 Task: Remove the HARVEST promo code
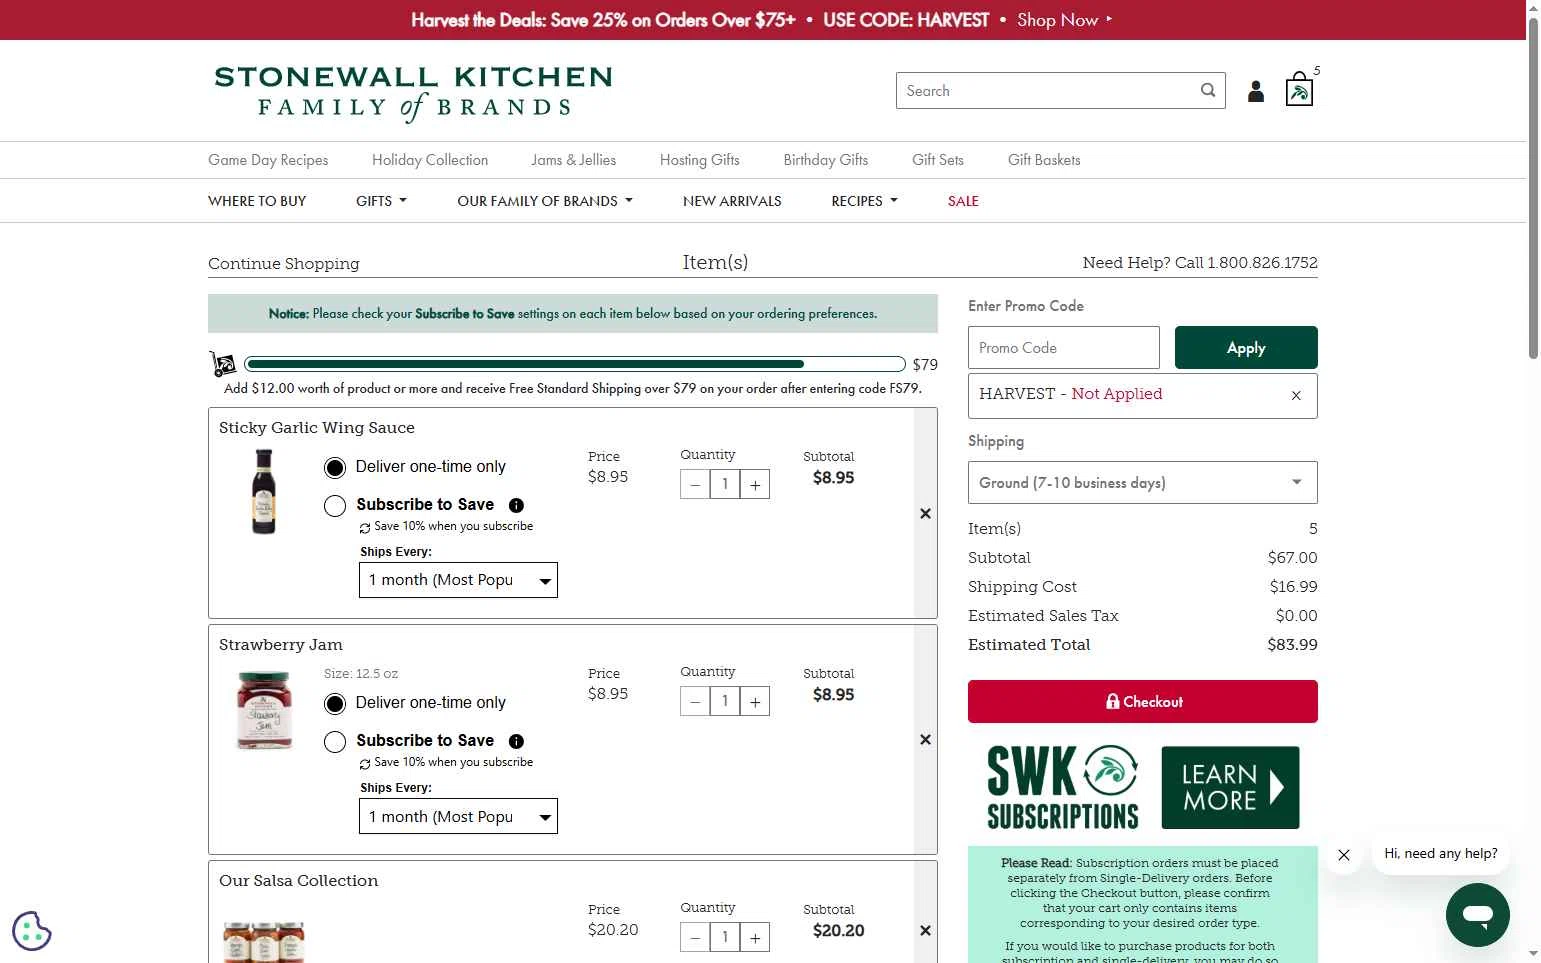1296,395
